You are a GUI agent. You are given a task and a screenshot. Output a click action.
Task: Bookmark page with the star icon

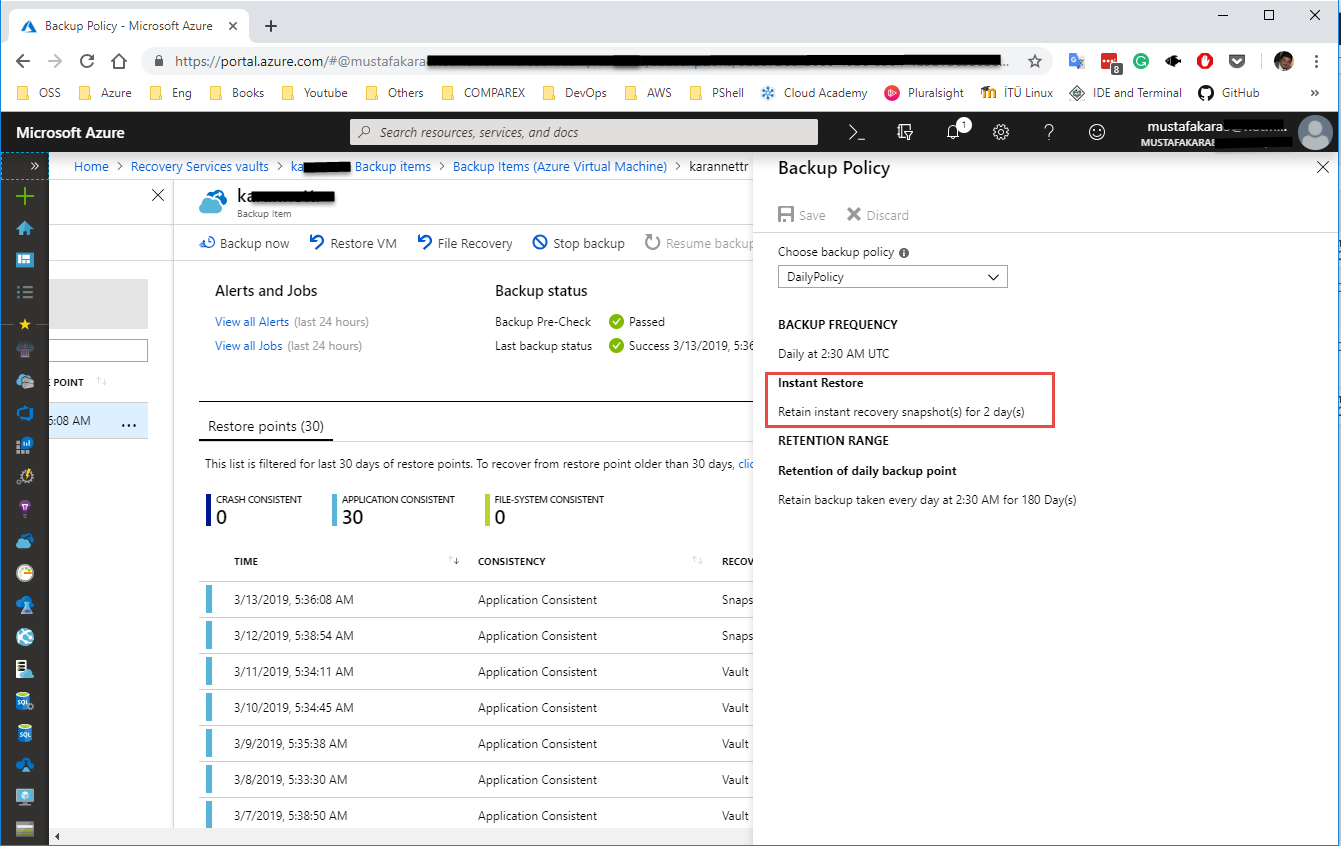1035,61
